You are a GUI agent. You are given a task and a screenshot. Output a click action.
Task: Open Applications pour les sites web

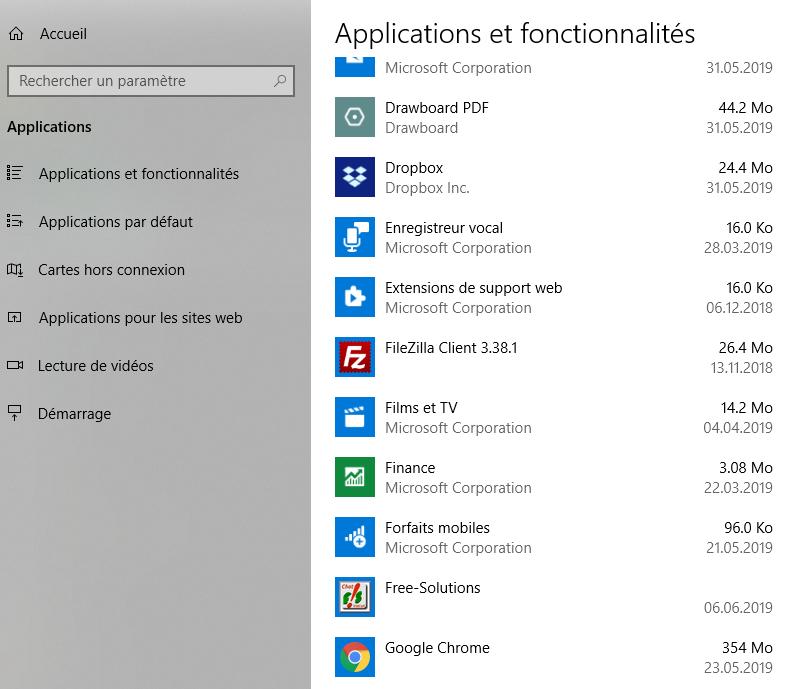(x=141, y=318)
